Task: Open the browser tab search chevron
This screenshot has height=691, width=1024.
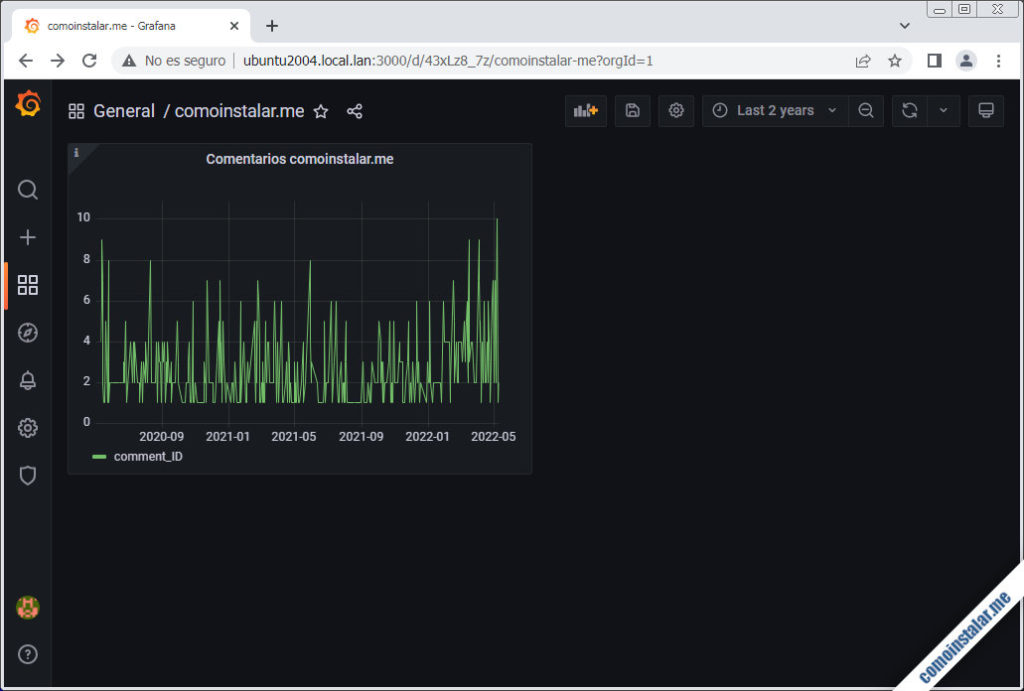Action: [905, 24]
